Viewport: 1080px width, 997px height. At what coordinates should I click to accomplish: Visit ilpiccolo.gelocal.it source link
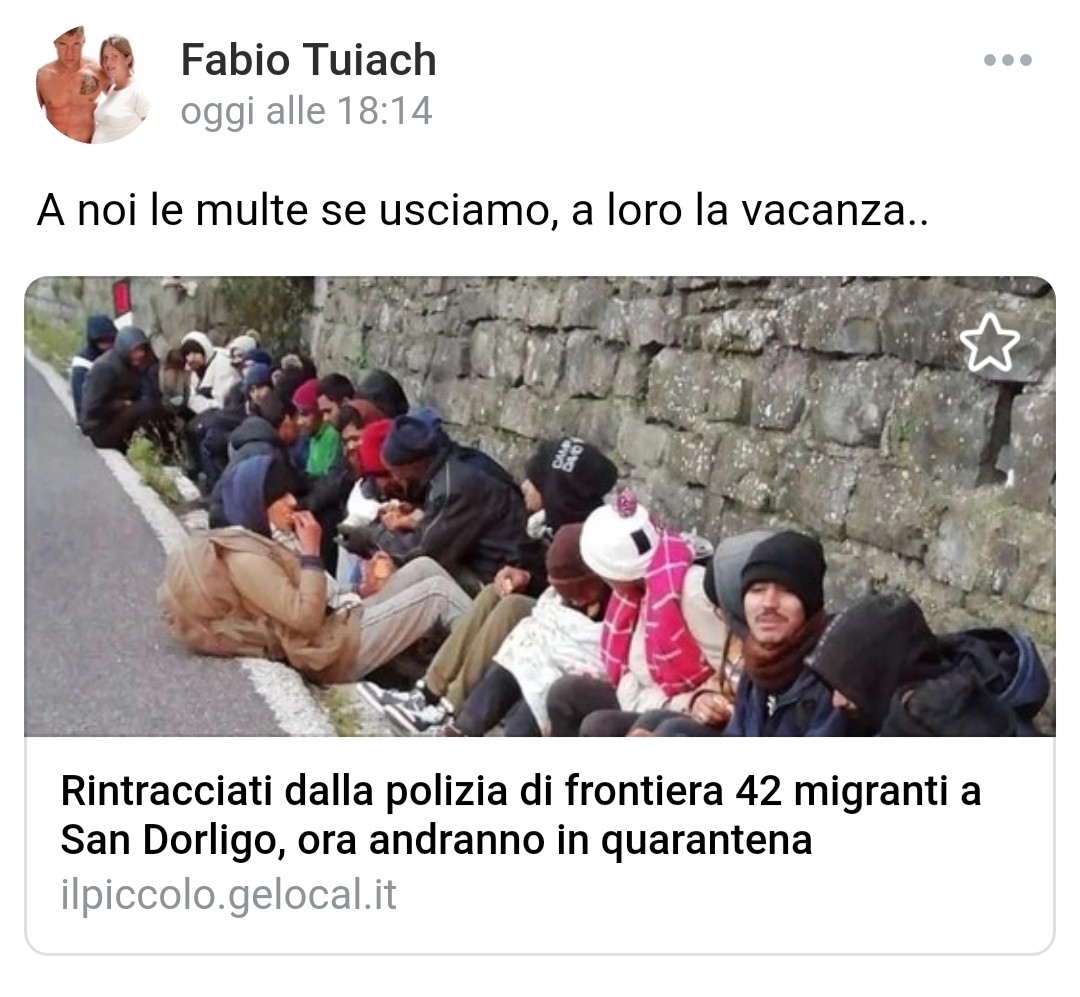point(229,895)
